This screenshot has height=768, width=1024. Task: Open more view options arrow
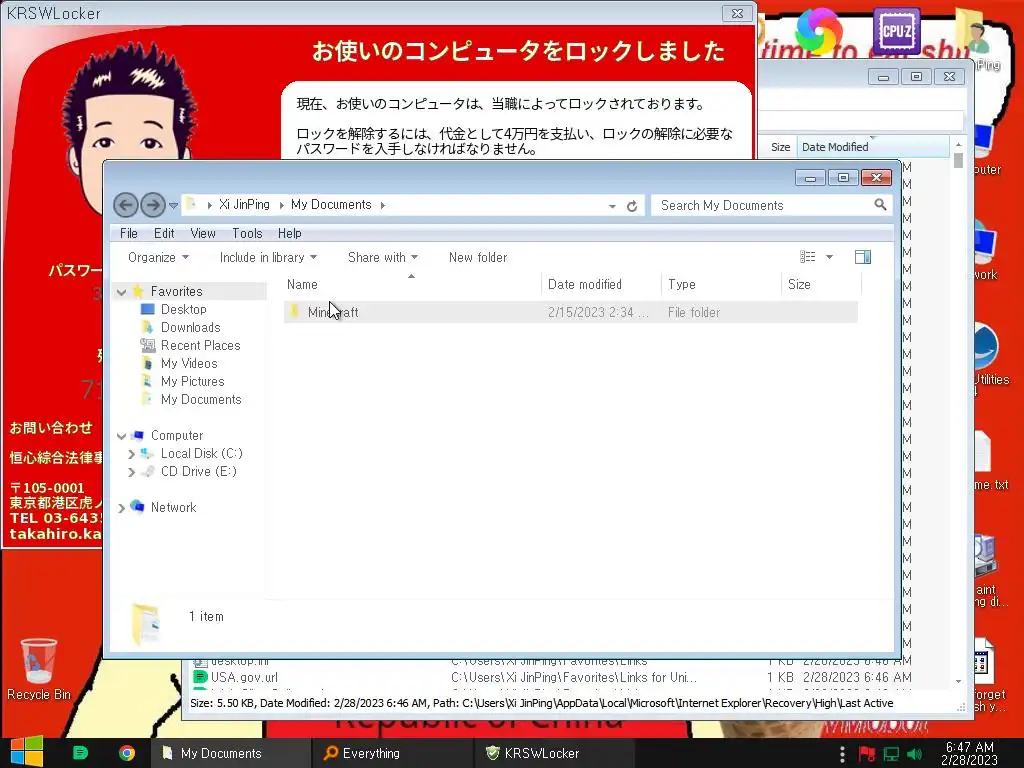pyautogui.click(x=829, y=257)
